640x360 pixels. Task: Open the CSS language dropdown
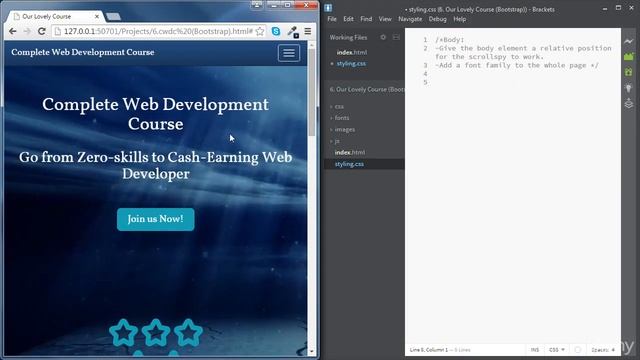pos(557,350)
